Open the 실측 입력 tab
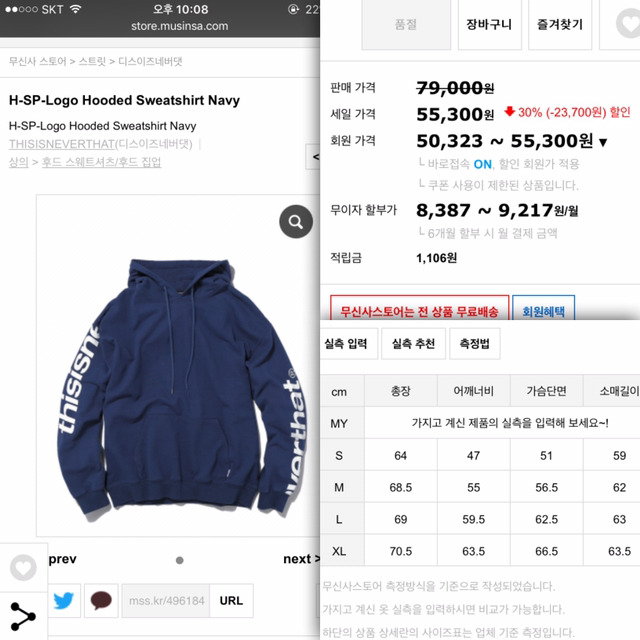The height and width of the screenshot is (640, 640). point(347,344)
